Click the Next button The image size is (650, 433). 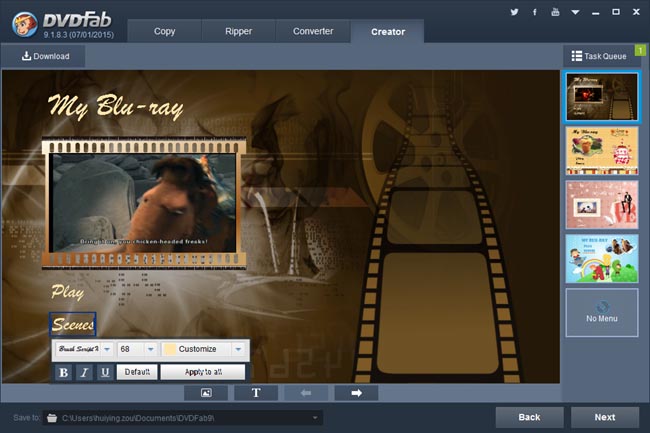tap(605, 417)
